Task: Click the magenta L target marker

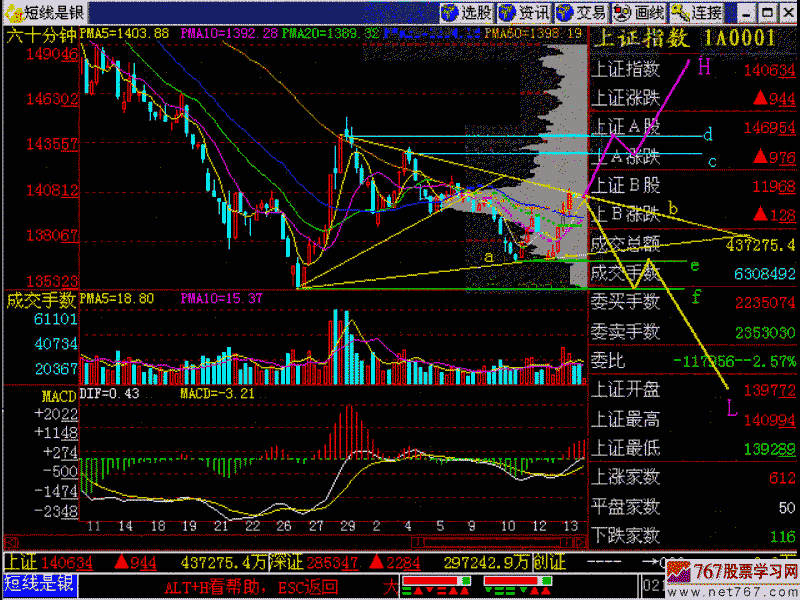Action: point(731,409)
